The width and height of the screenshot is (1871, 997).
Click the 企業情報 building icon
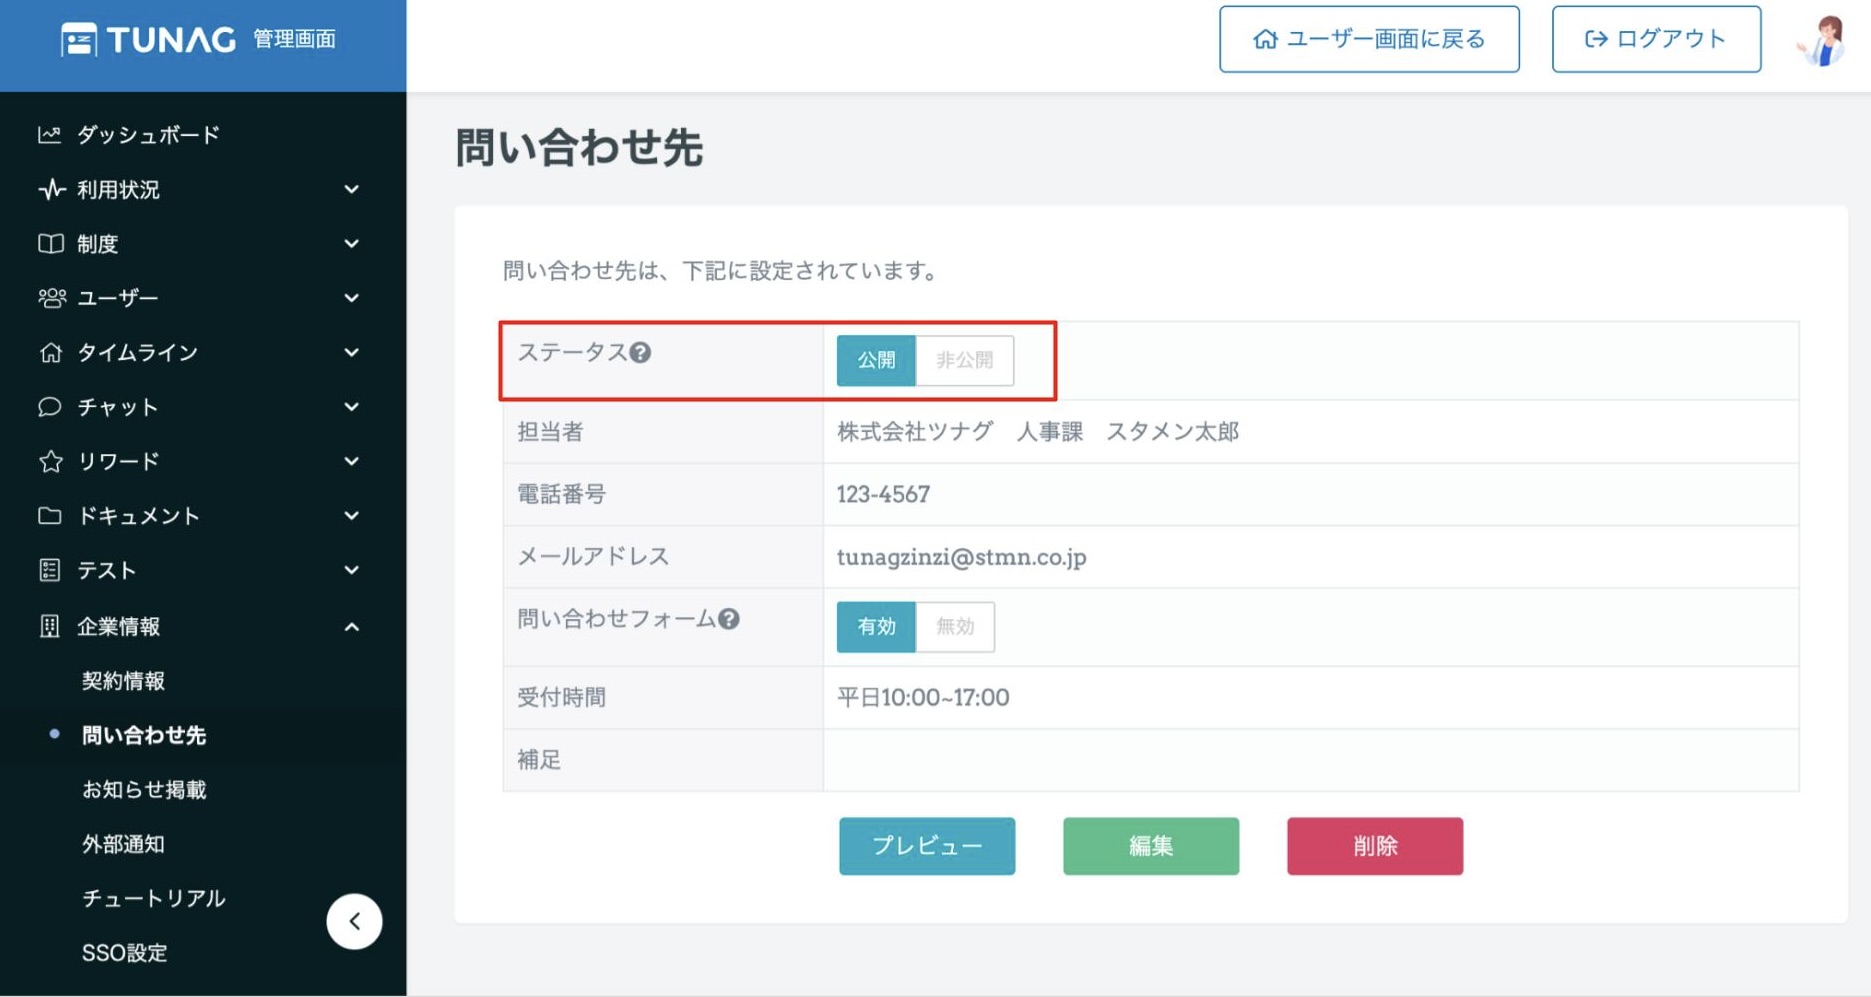click(49, 626)
